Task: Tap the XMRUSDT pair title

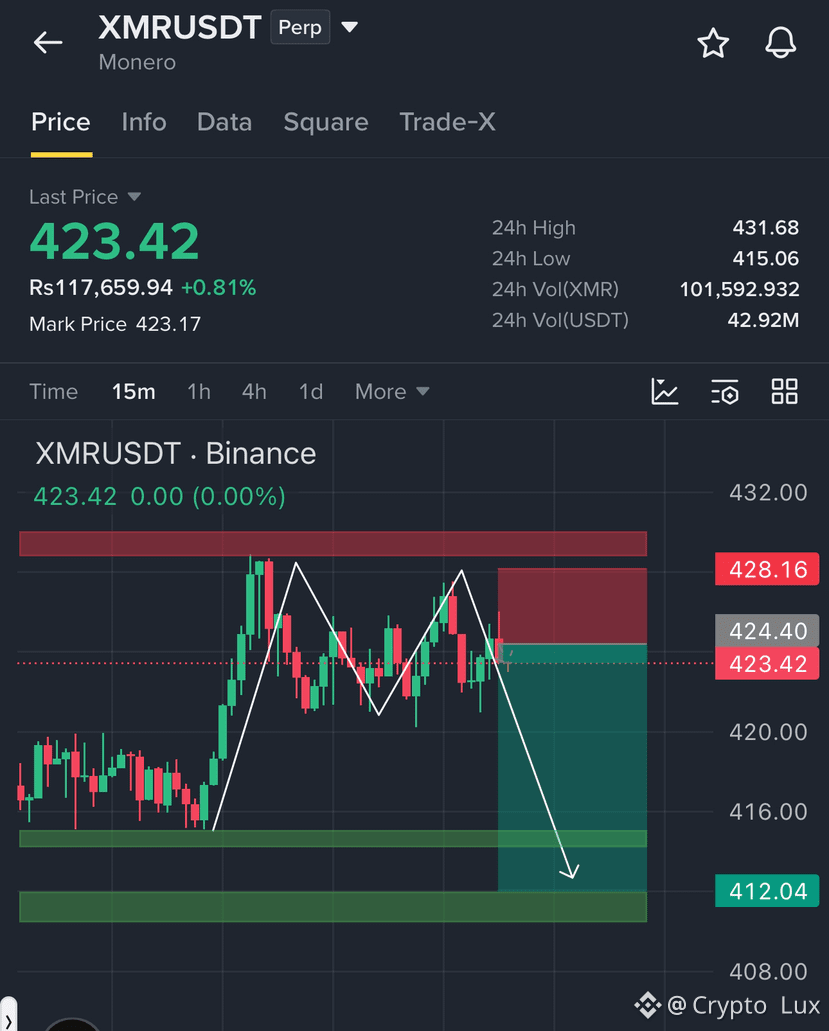Action: point(179,28)
